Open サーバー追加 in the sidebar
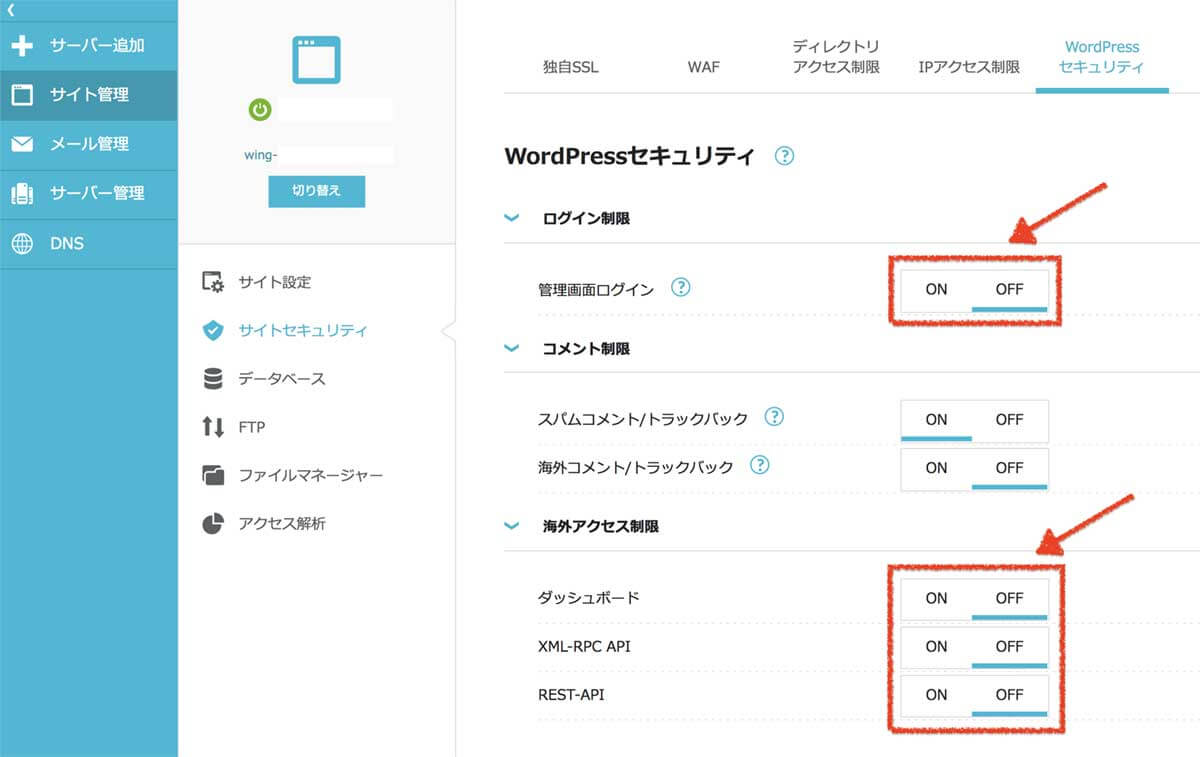Viewport: 1200px width, 757px height. (x=89, y=46)
